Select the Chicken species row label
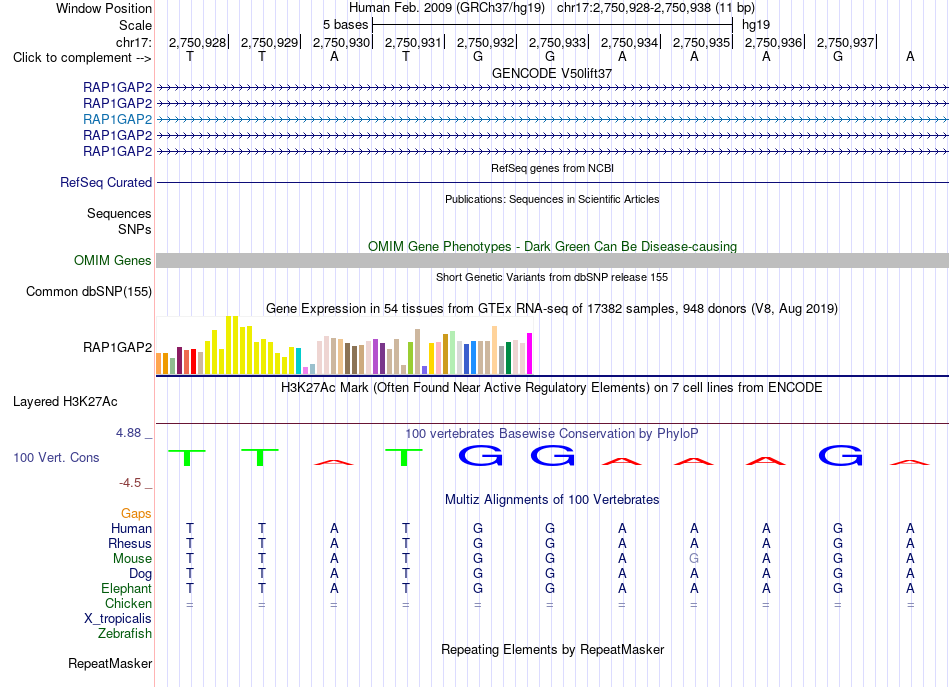The width and height of the screenshot is (950, 687). pos(128,603)
